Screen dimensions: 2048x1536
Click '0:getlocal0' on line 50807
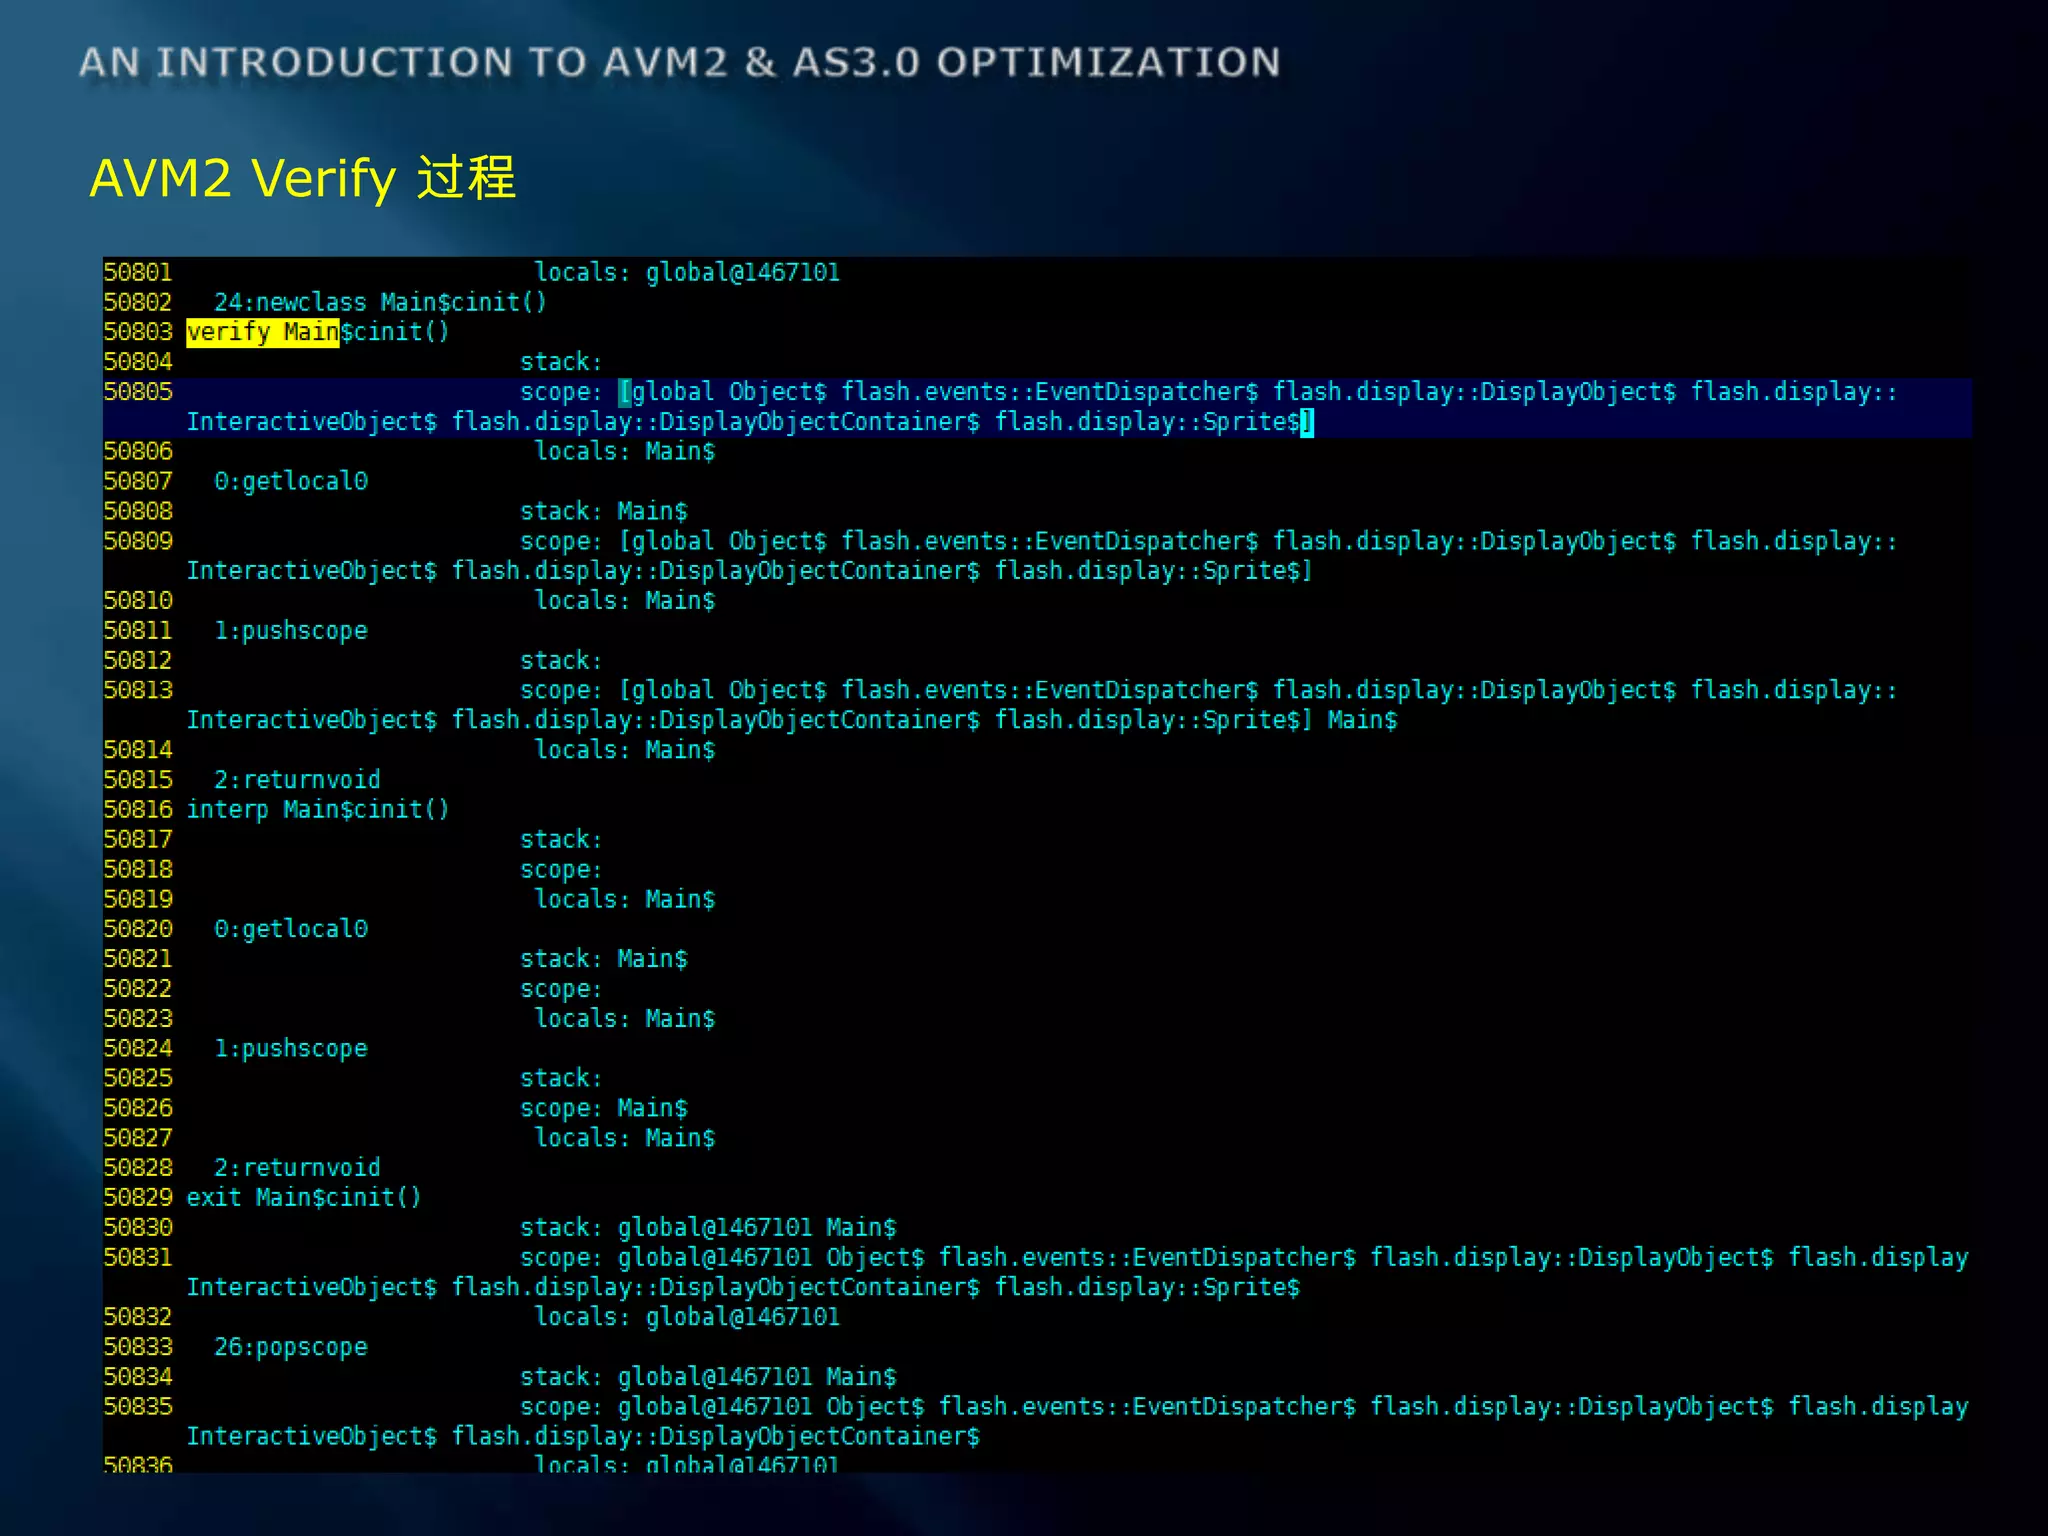[x=291, y=482]
